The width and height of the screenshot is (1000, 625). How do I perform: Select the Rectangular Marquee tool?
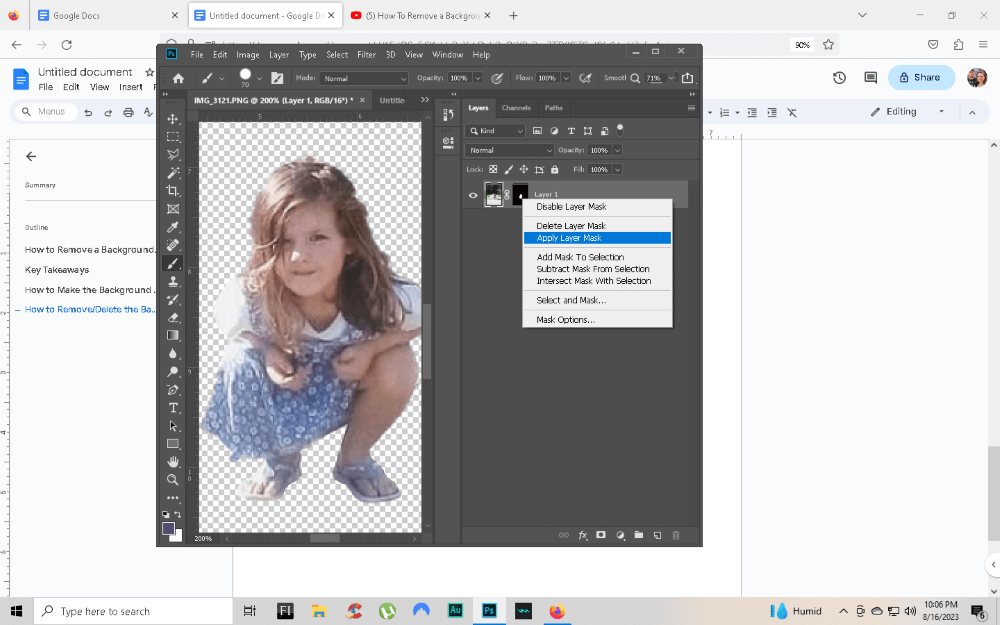173,136
